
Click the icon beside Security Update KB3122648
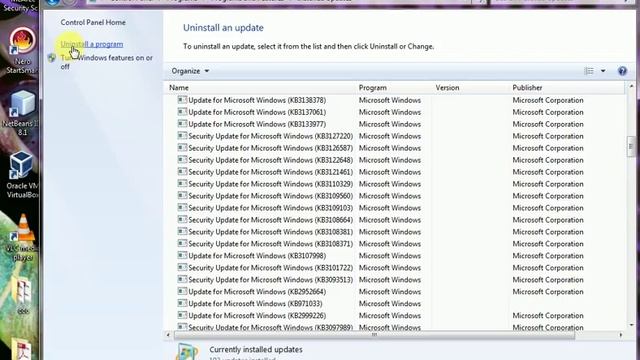click(x=182, y=160)
